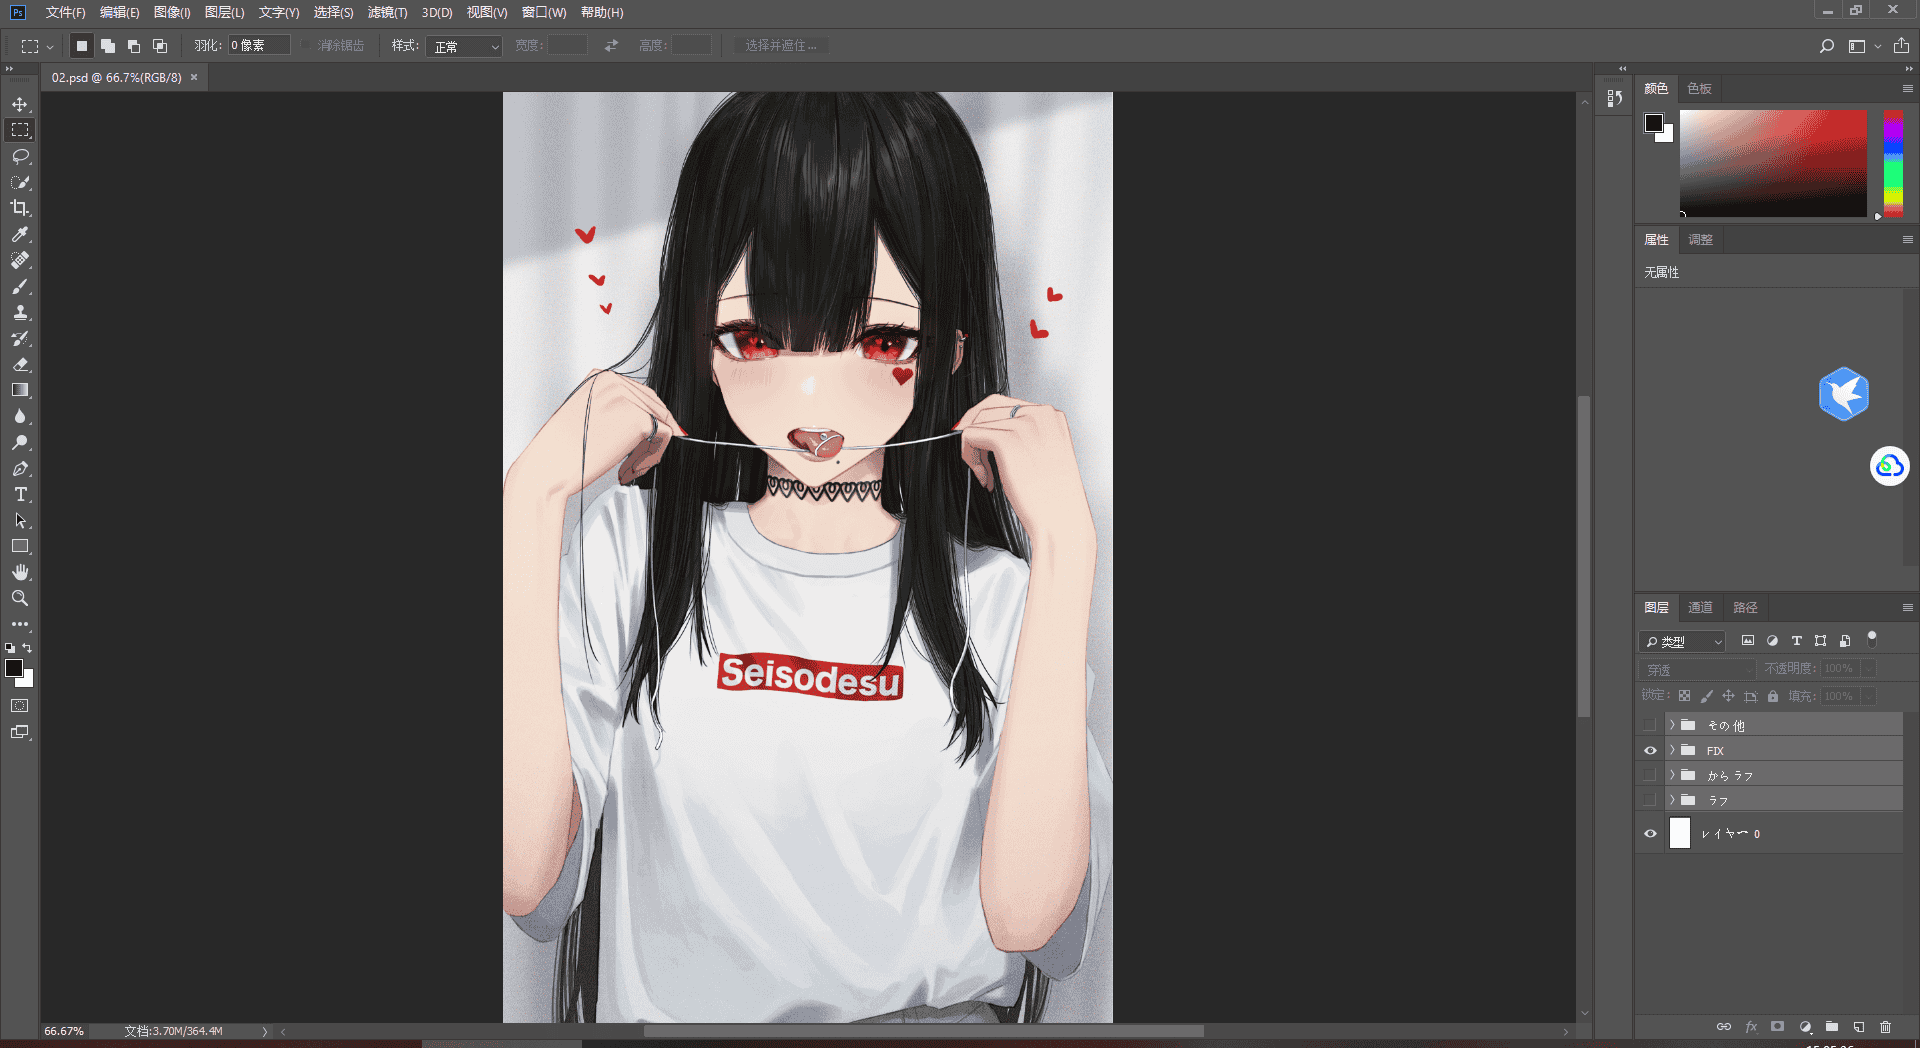
Task: Select the Crop tool
Action: (x=20, y=208)
